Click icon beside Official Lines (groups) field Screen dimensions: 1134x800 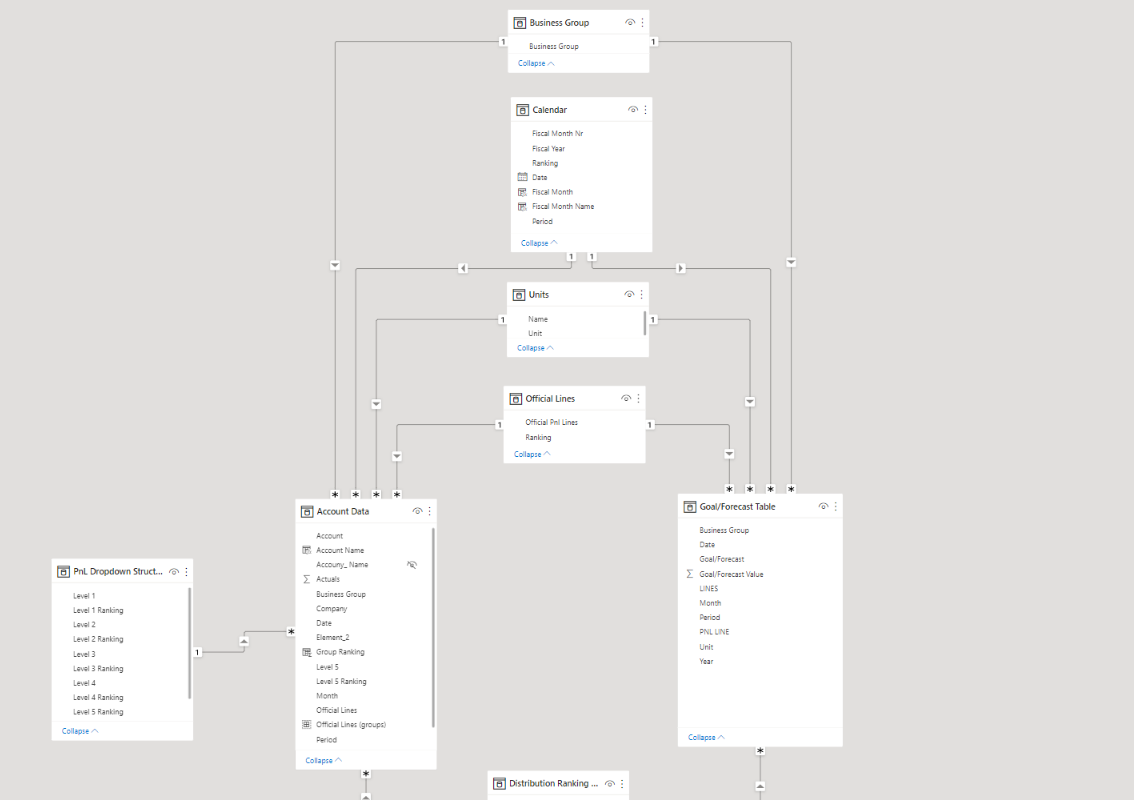(x=307, y=725)
